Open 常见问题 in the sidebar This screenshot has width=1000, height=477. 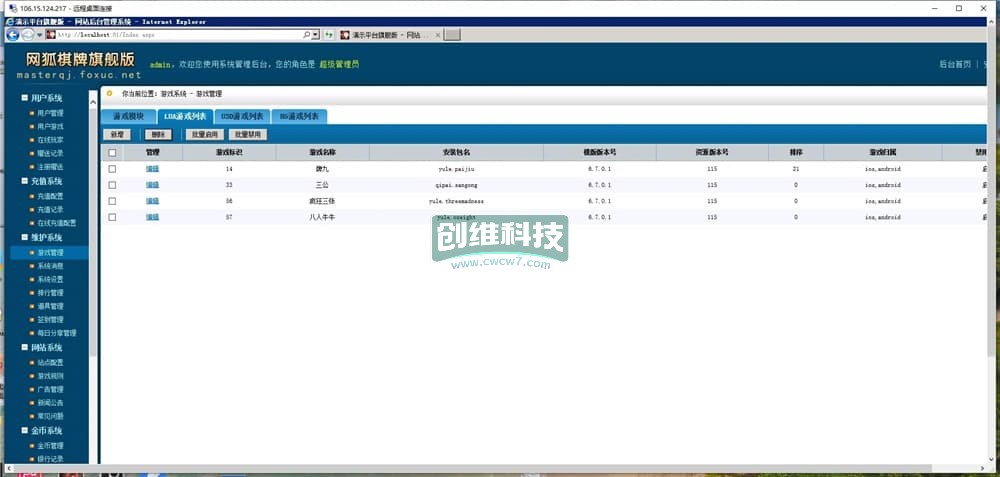point(50,416)
